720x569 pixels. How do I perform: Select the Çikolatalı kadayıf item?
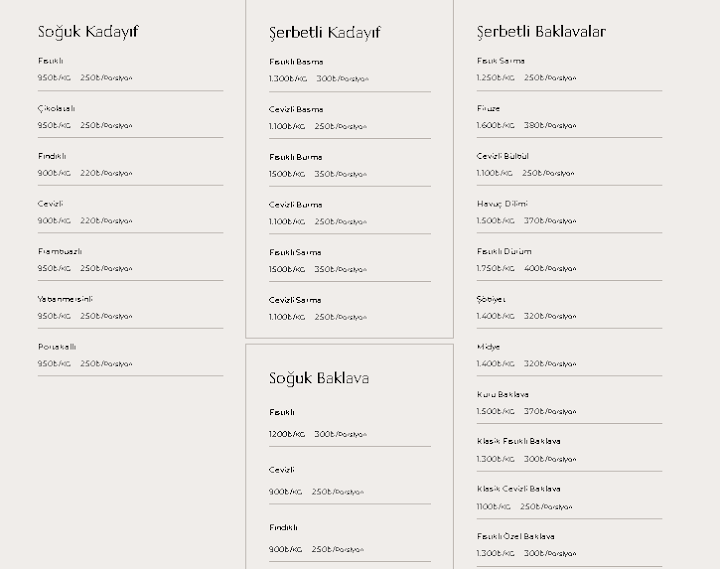tap(56, 108)
